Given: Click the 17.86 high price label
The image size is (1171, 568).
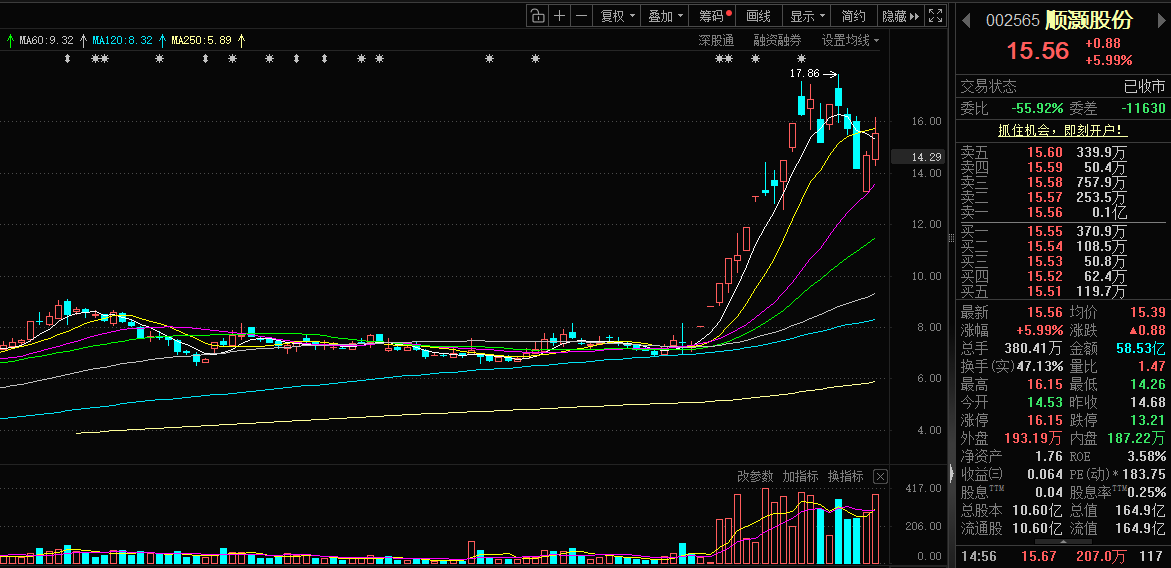Looking at the screenshot, I should 804,74.
